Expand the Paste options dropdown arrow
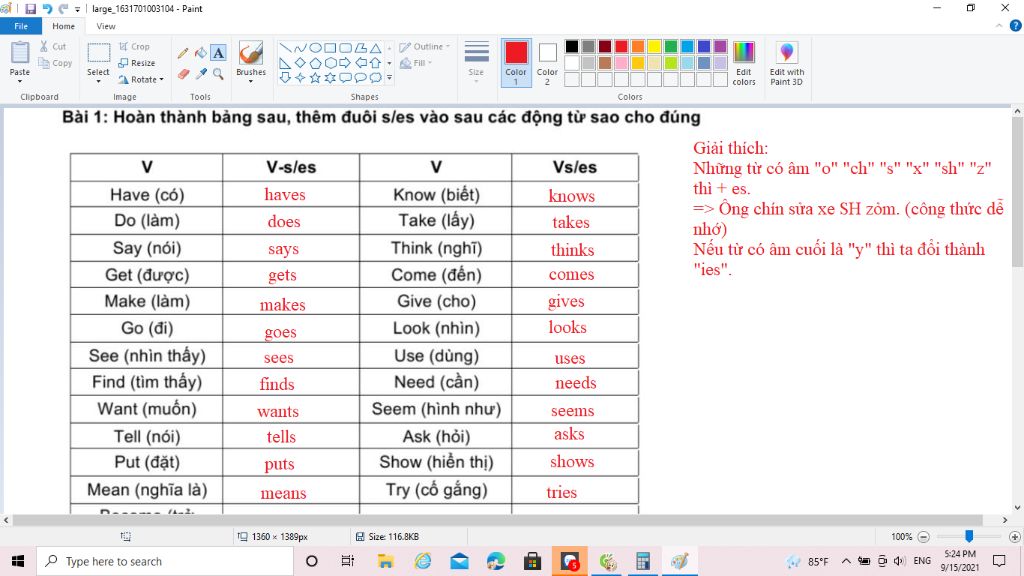This screenshot has height=576, width=1024. (20, 82)
